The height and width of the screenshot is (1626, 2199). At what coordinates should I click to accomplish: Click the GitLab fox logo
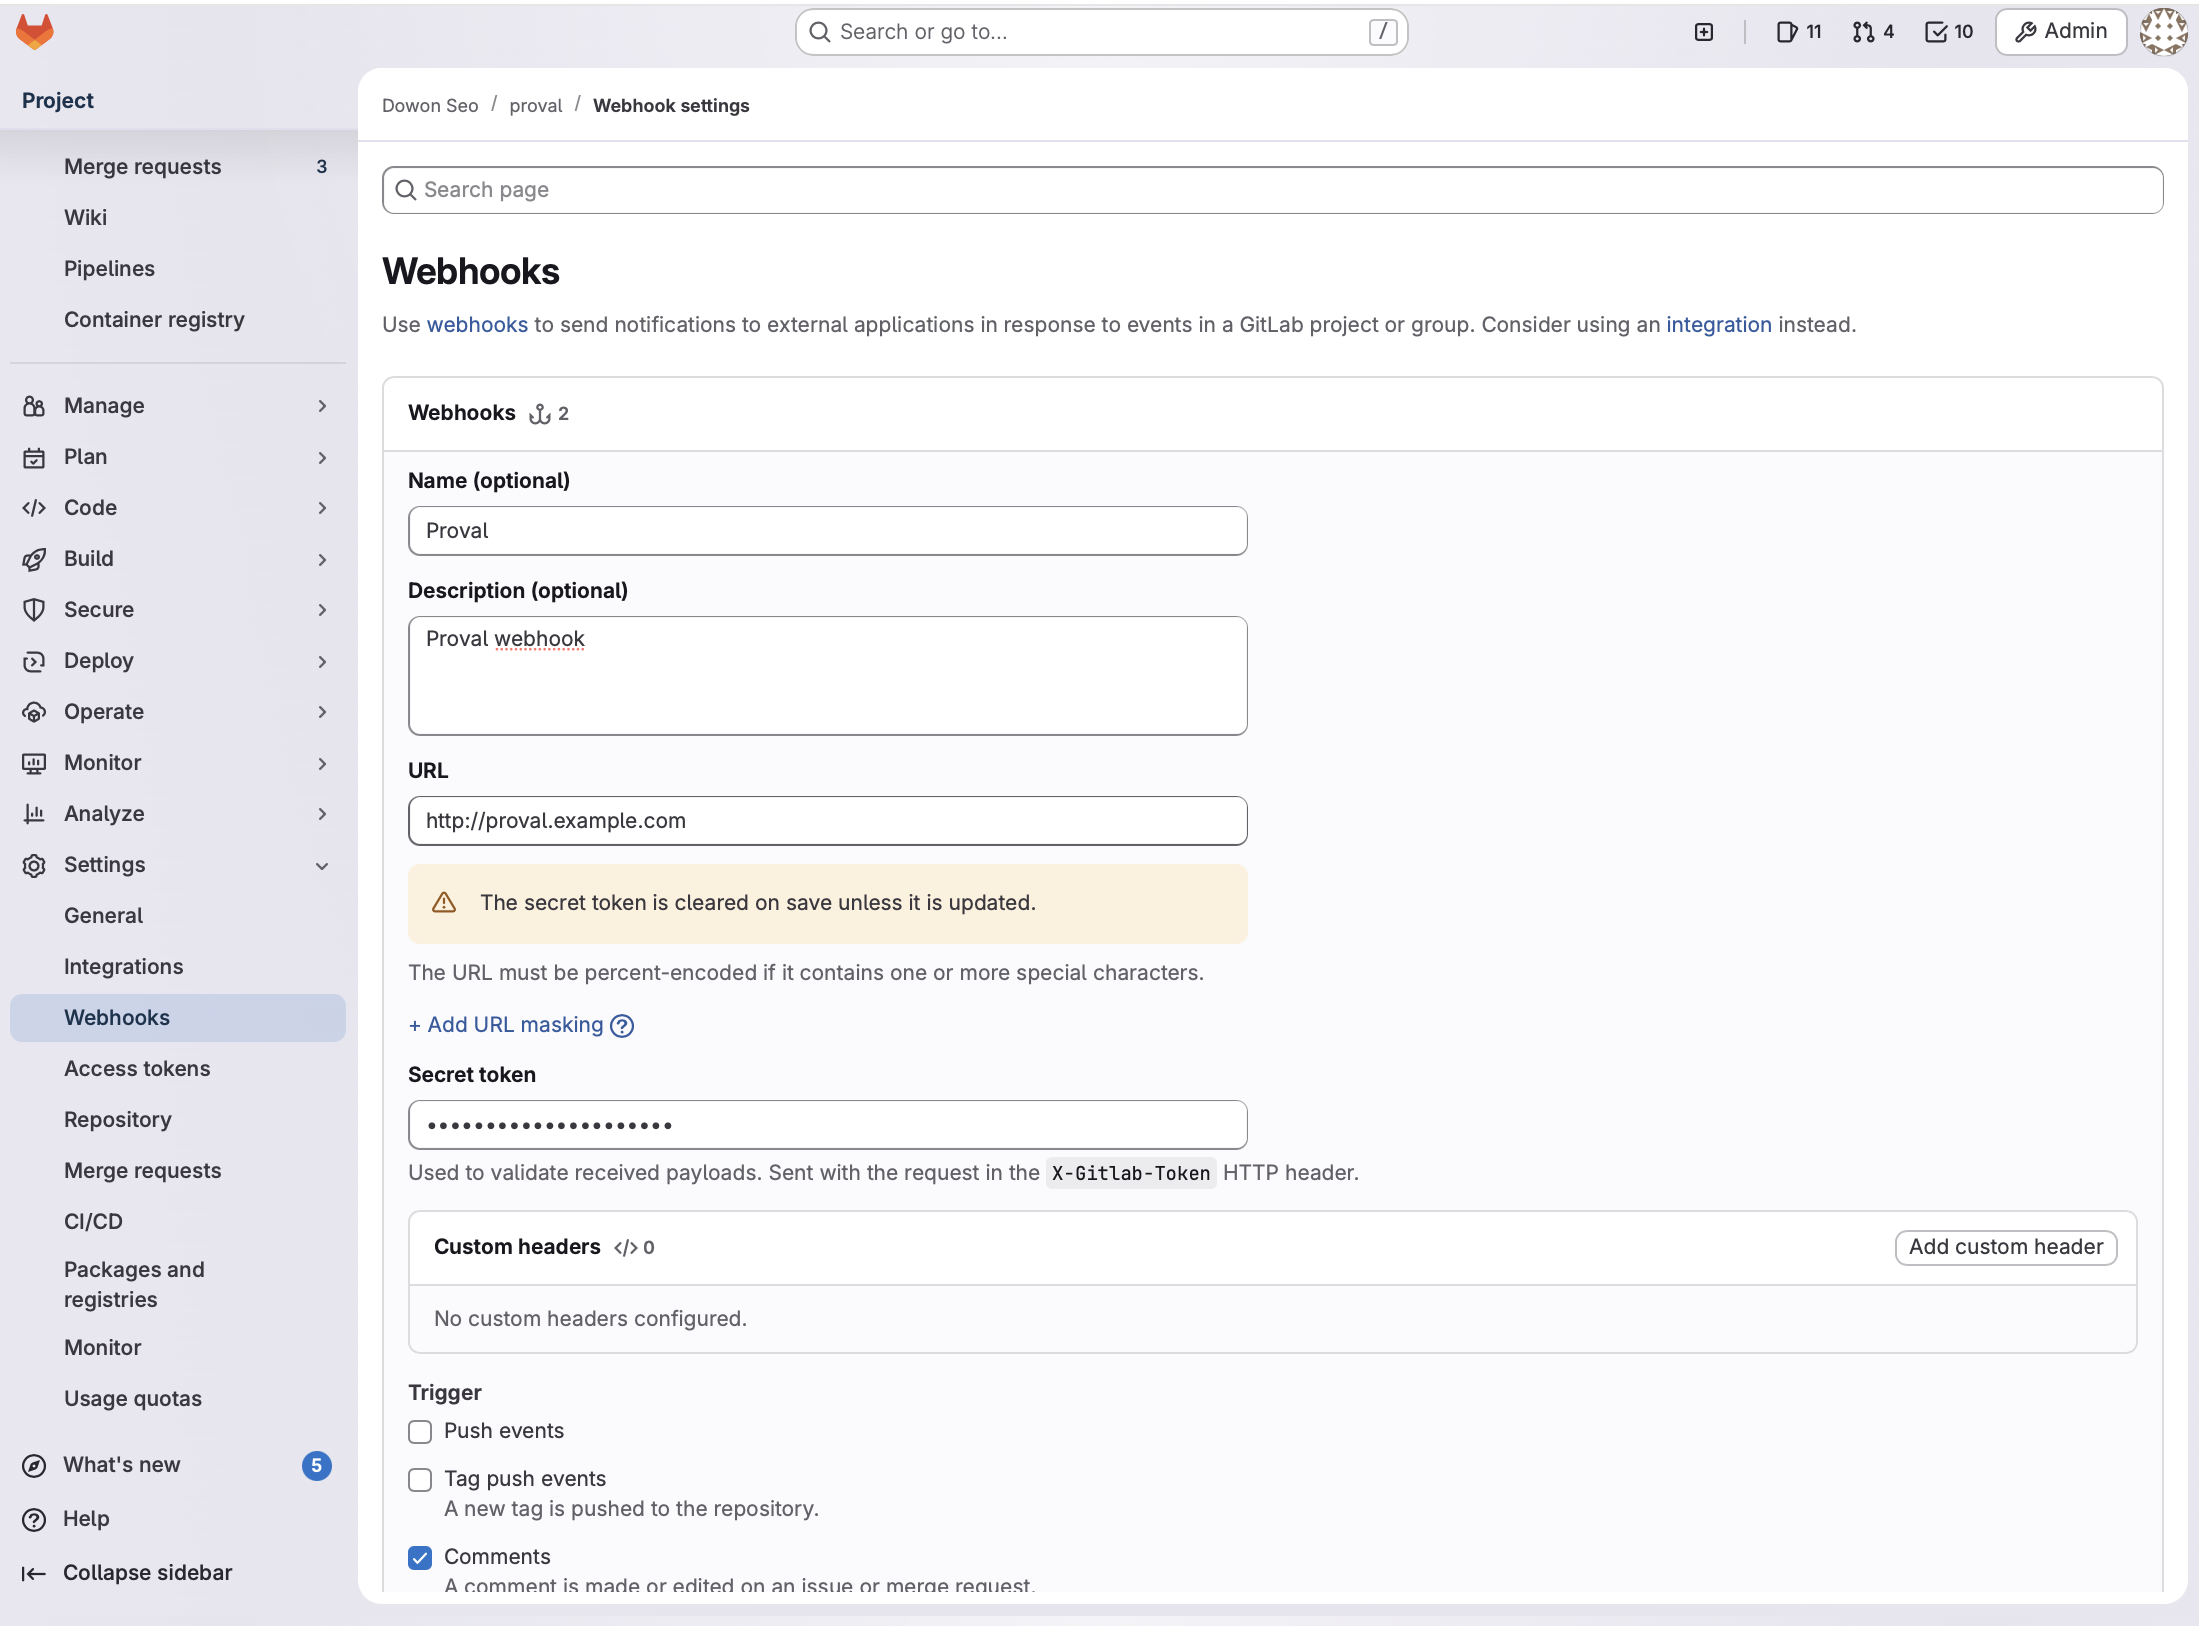(35, 32)
